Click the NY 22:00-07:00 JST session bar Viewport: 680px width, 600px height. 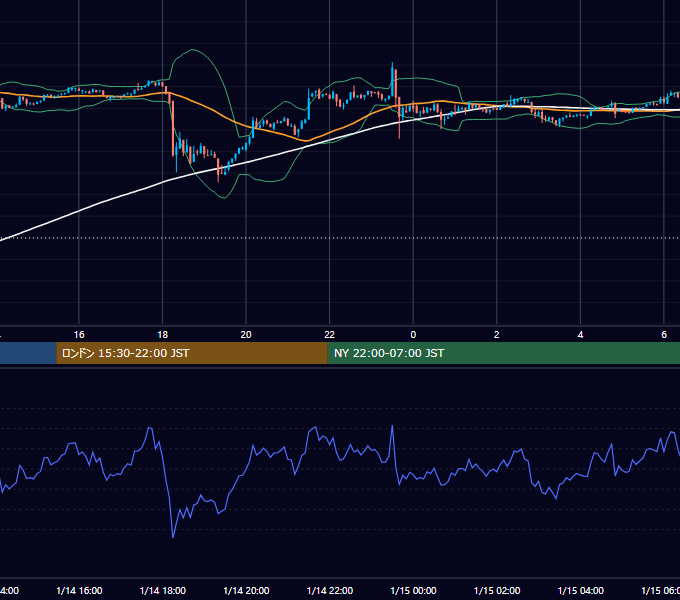click(503, 353)
